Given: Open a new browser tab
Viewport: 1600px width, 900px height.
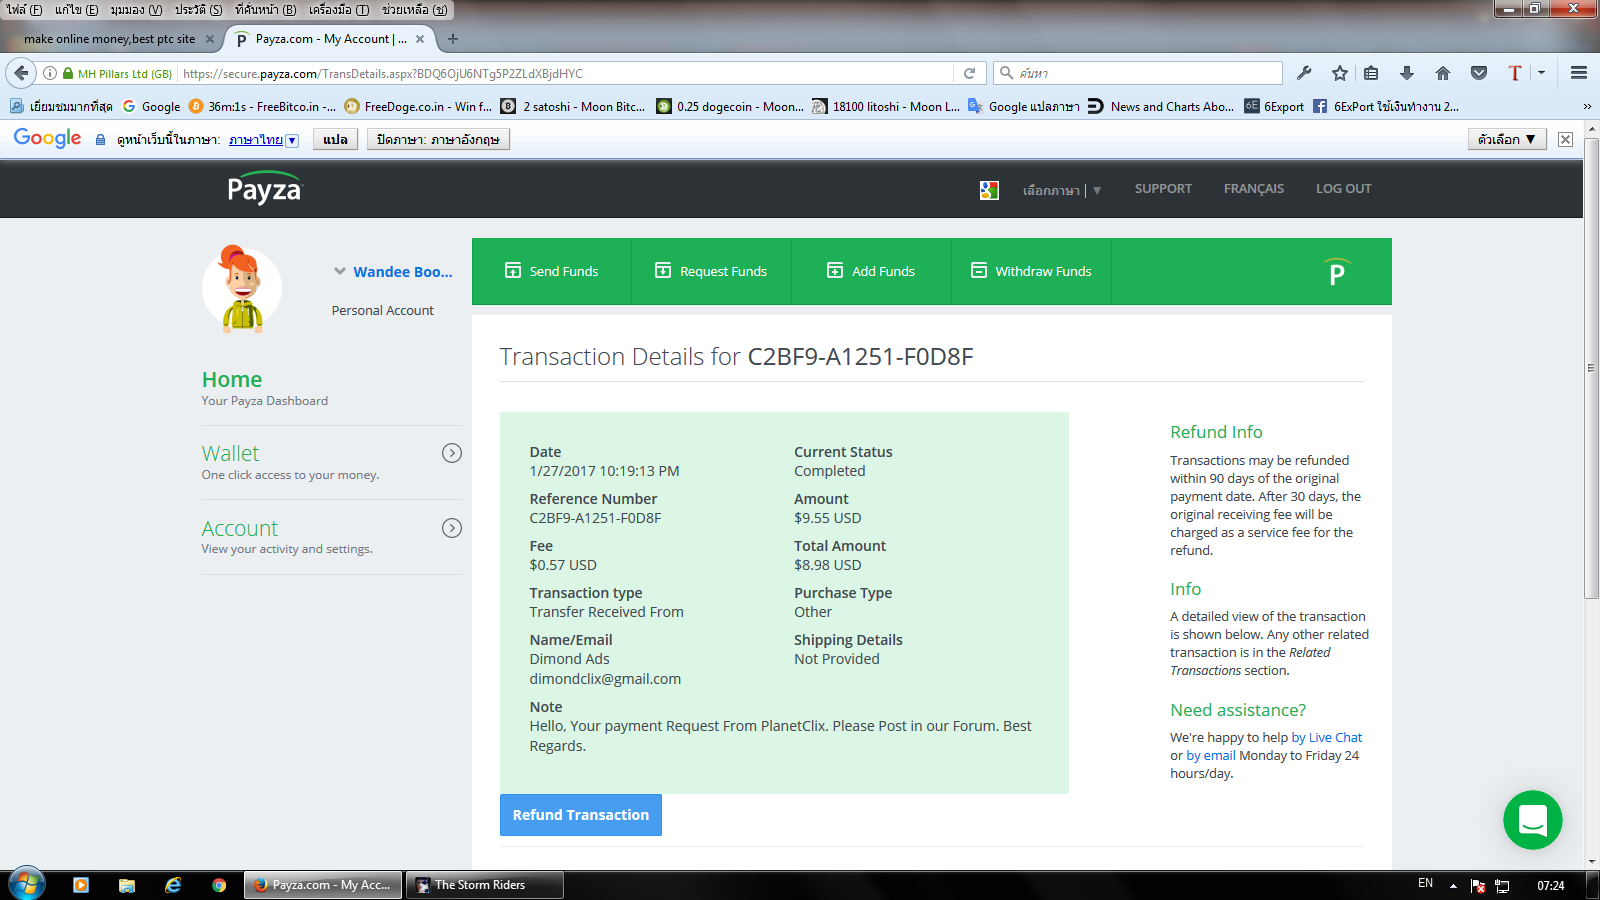Looking at the screenshot, I should 453,39.
